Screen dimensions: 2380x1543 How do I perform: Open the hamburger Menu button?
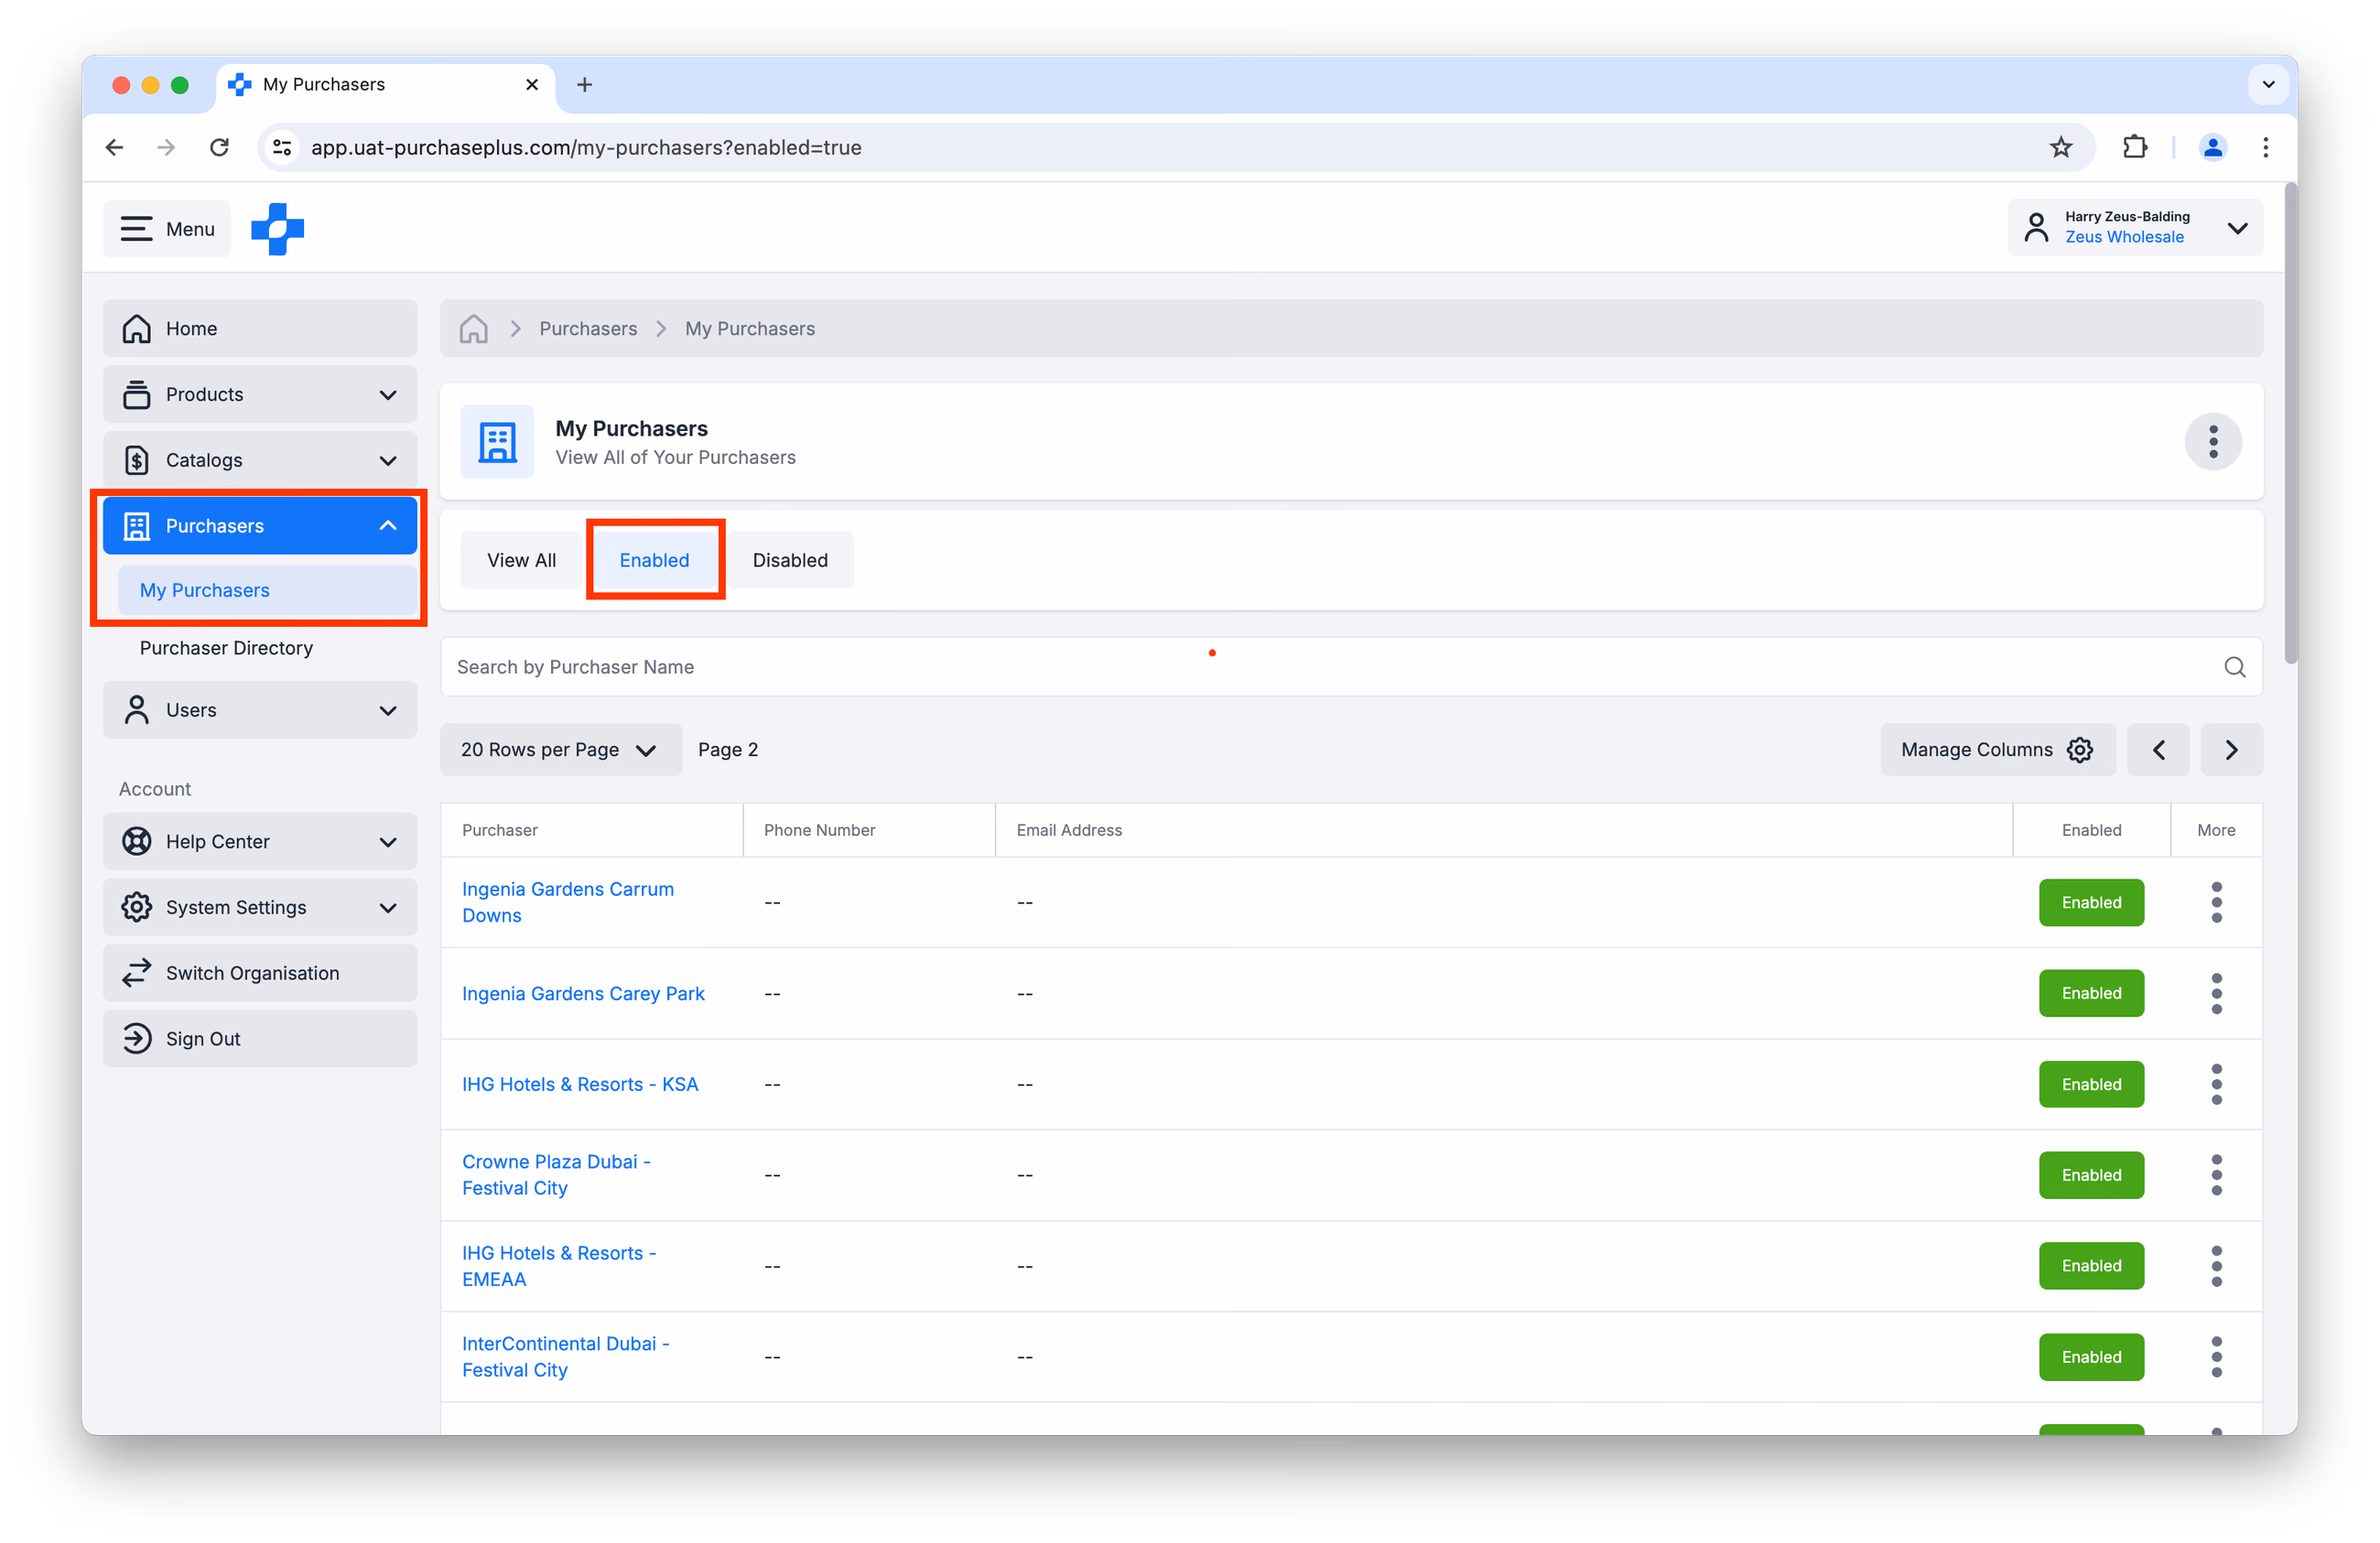167,229
